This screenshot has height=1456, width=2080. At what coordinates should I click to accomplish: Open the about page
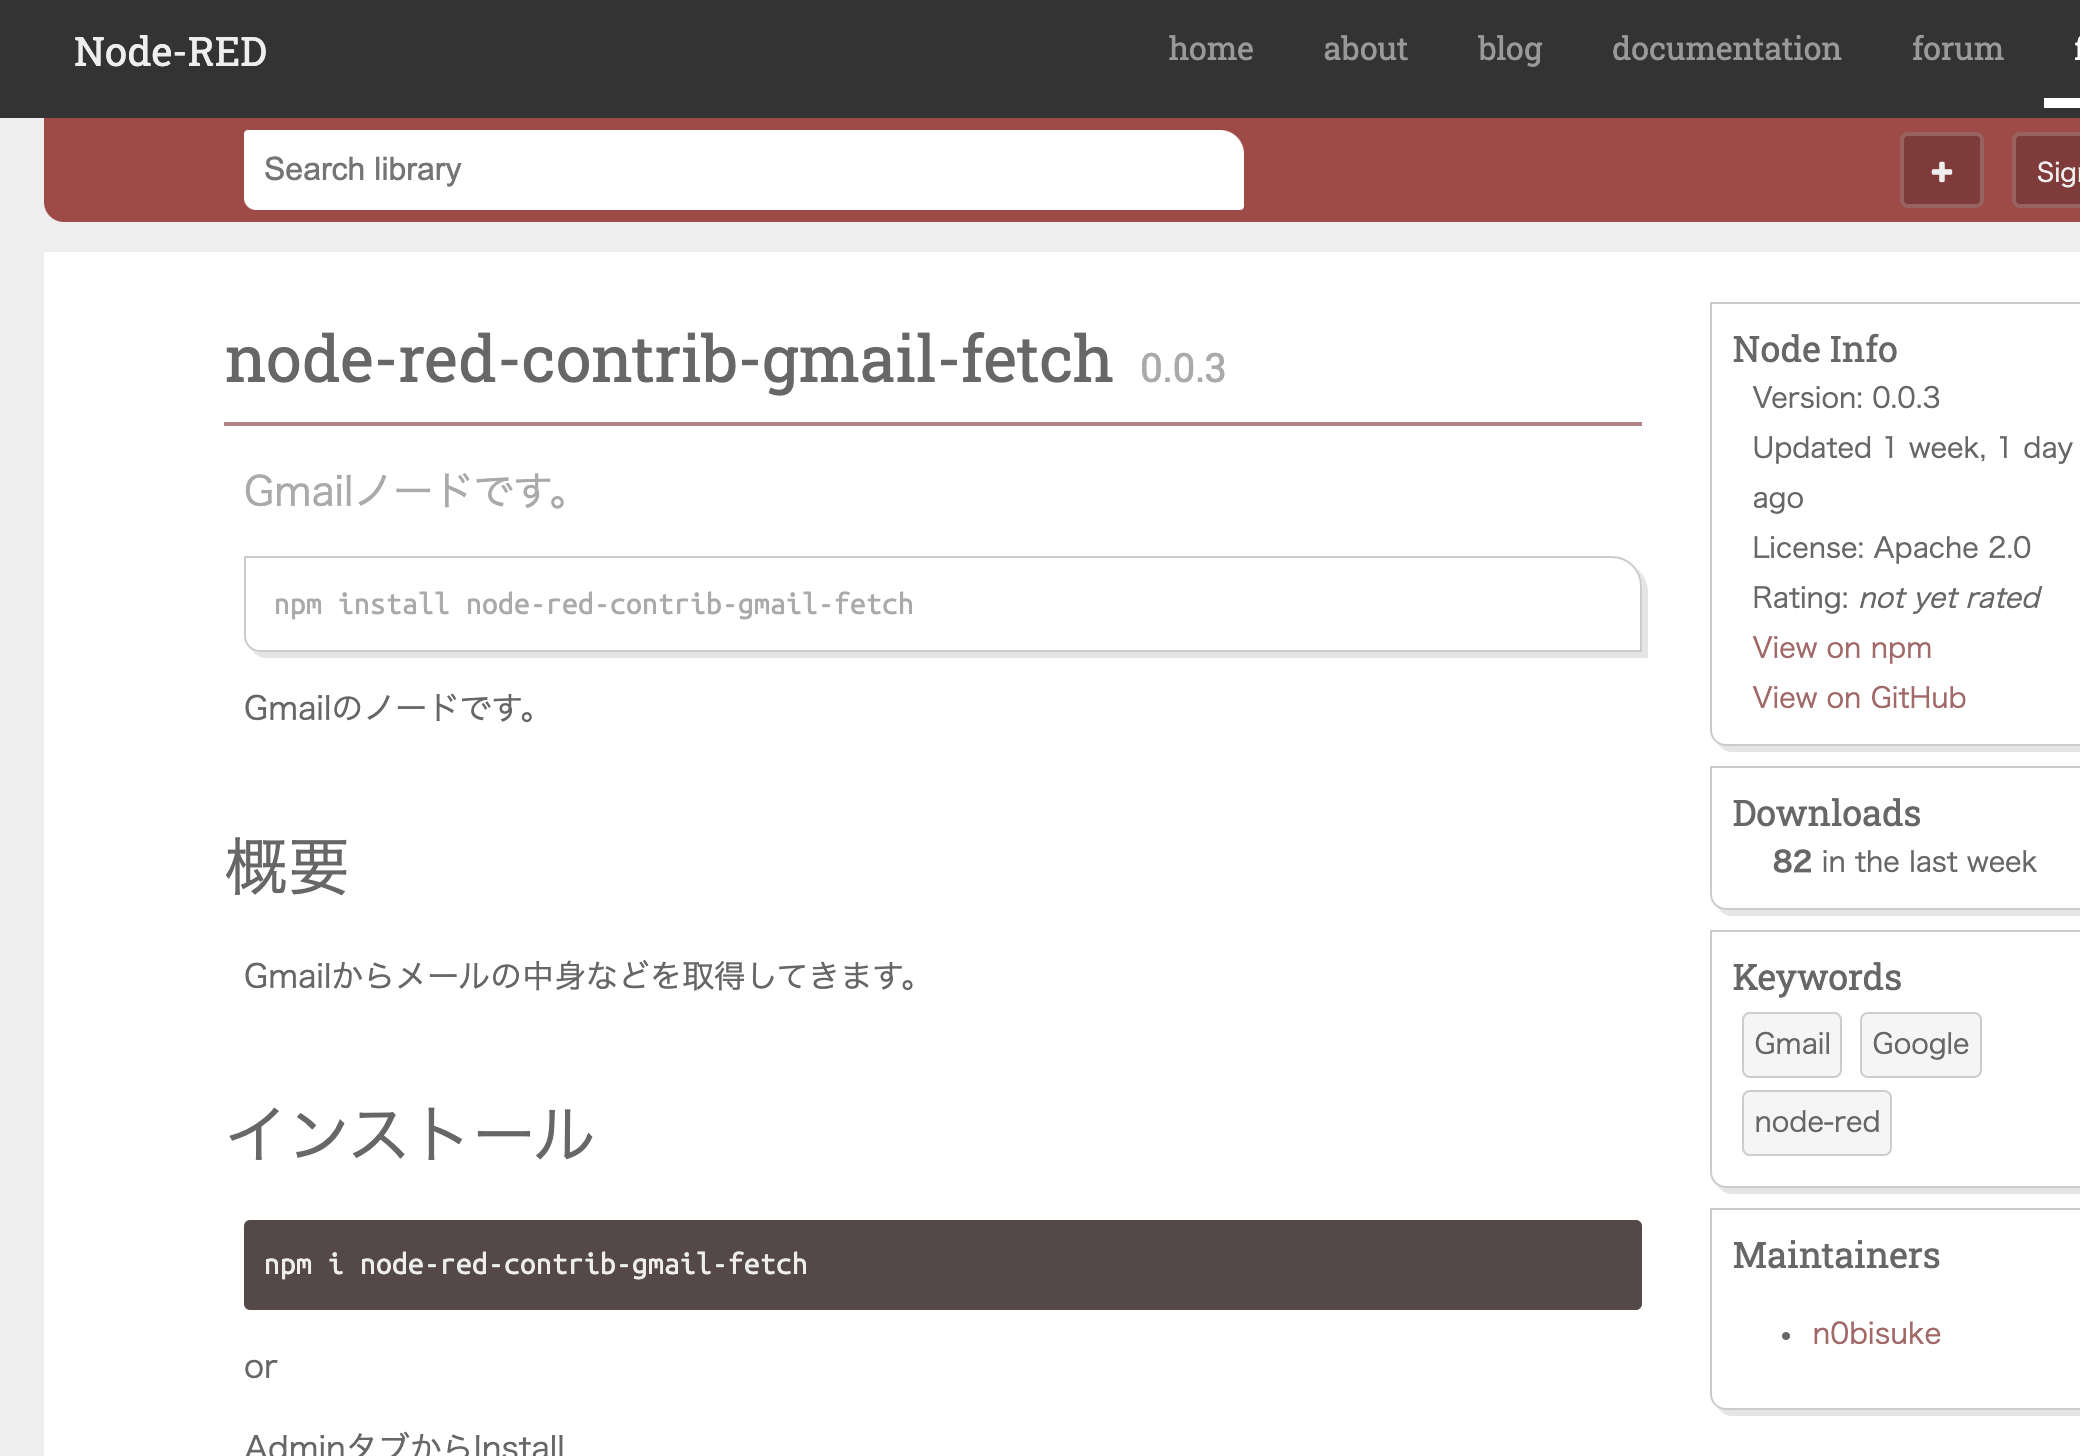coord(1365,50)
